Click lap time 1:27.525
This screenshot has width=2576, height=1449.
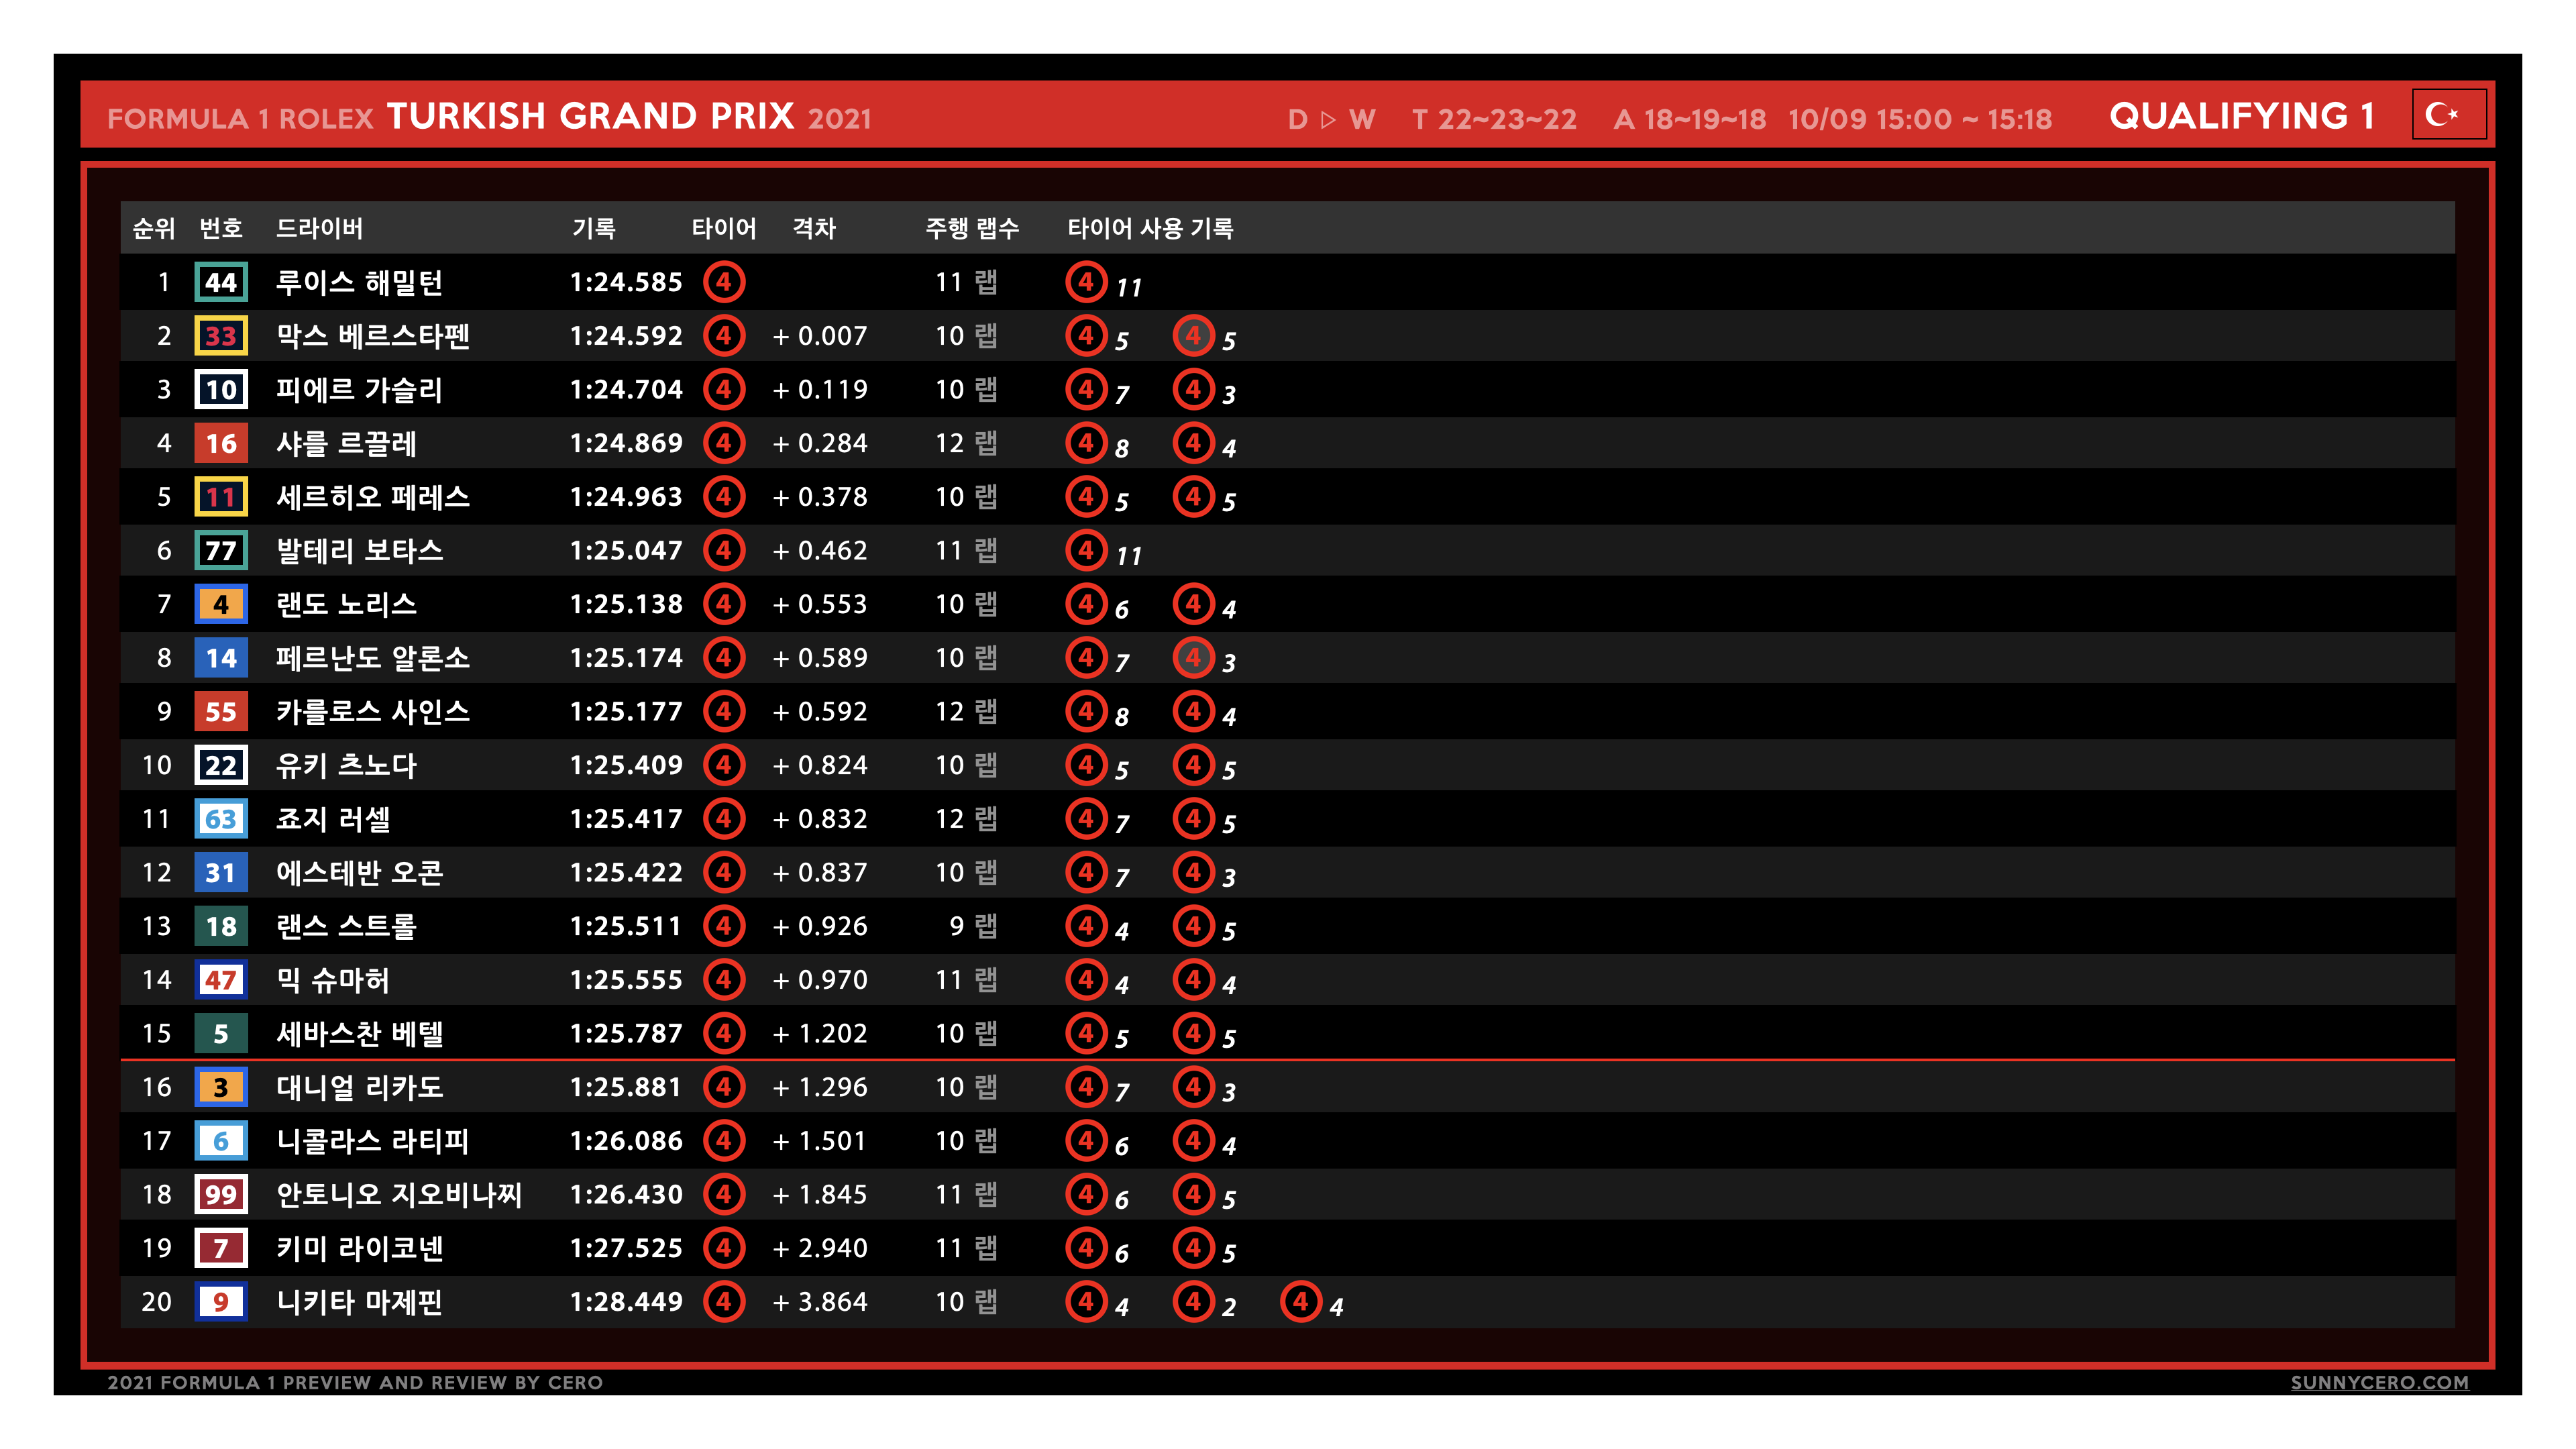(x=626, y=1248)
